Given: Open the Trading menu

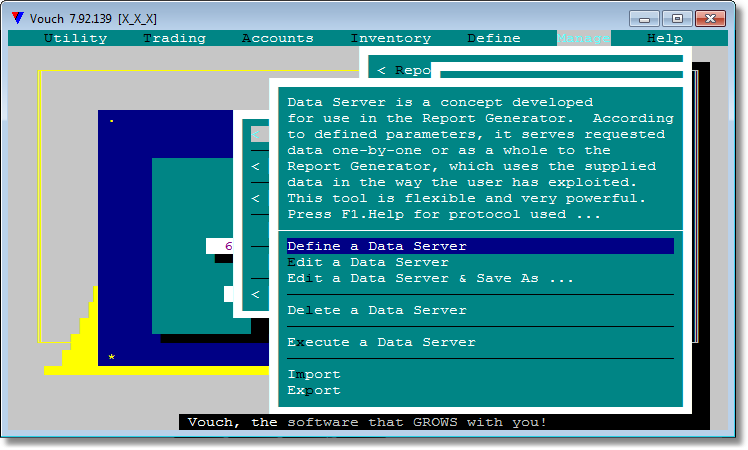Looking at the screenshot, I should [174, 38].
